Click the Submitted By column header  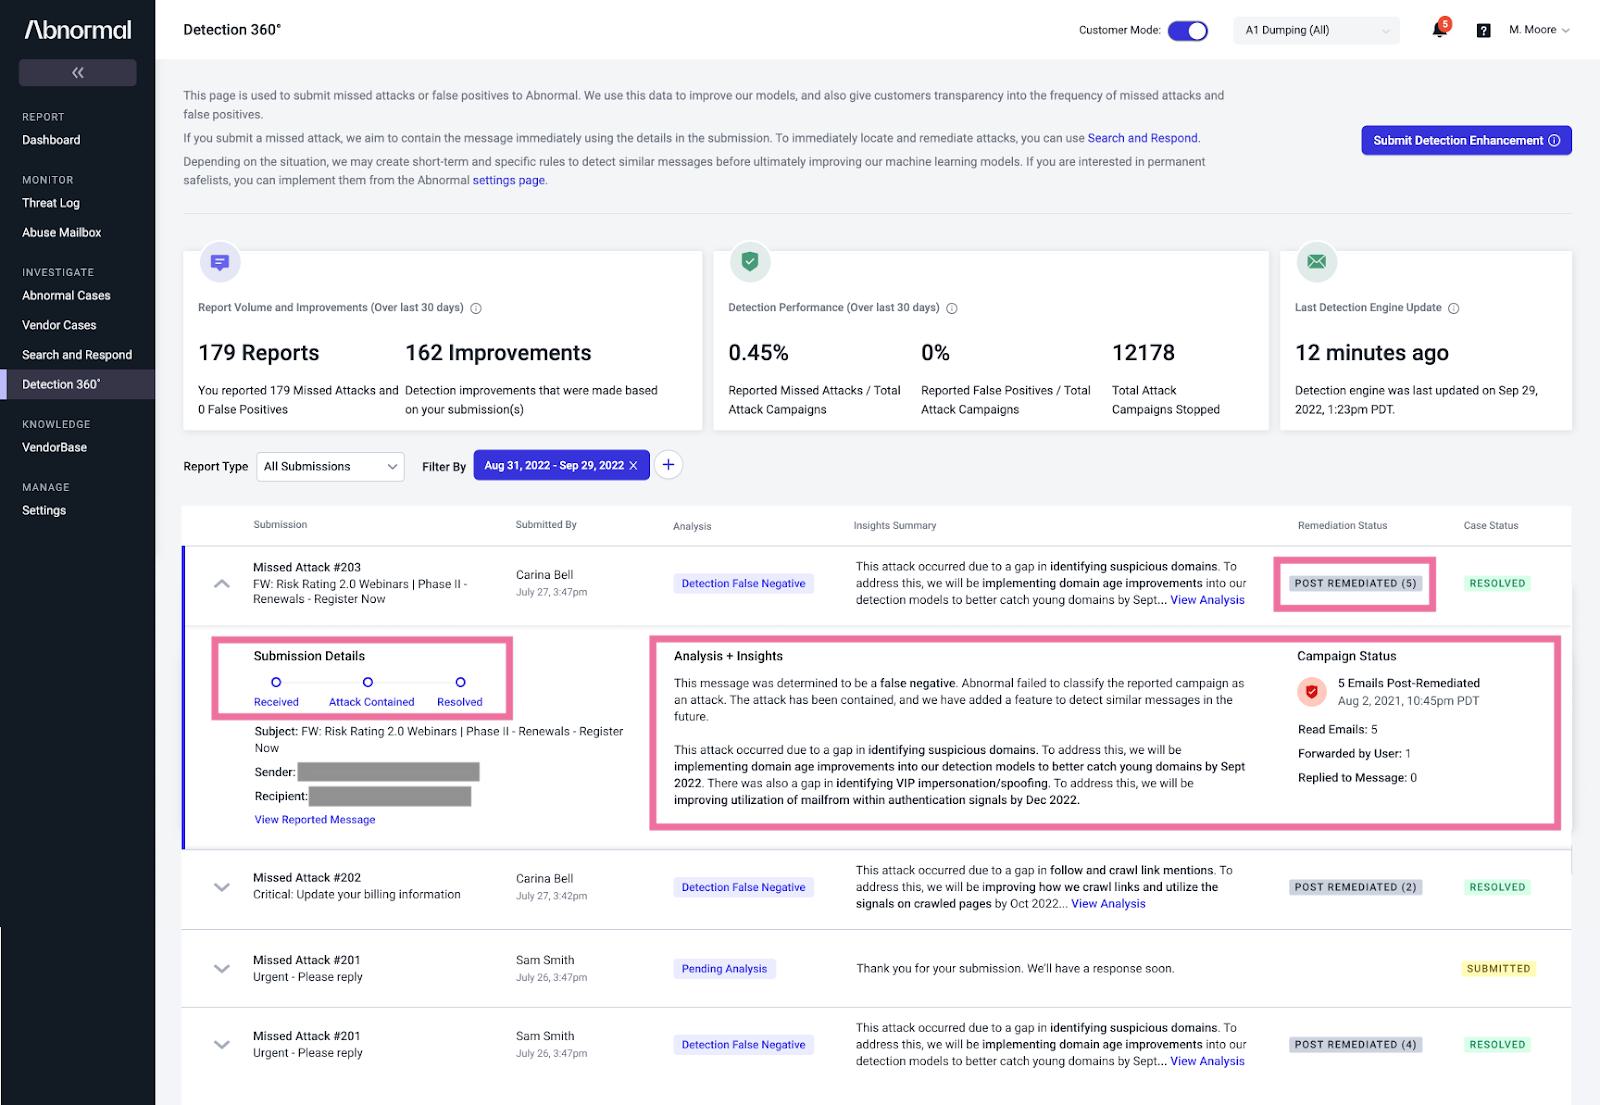546,525
